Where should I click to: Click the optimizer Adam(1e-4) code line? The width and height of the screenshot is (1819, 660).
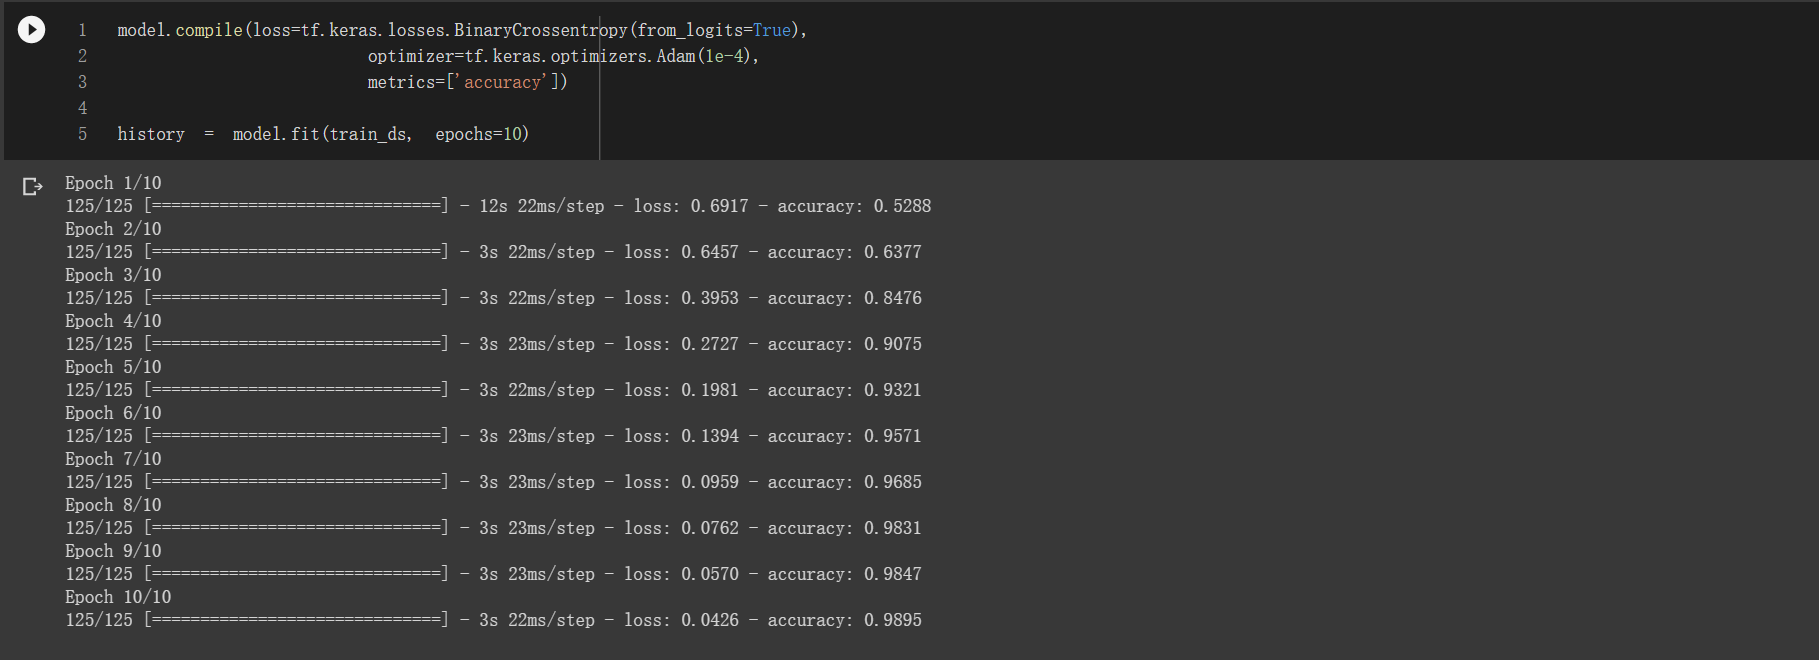563,56
